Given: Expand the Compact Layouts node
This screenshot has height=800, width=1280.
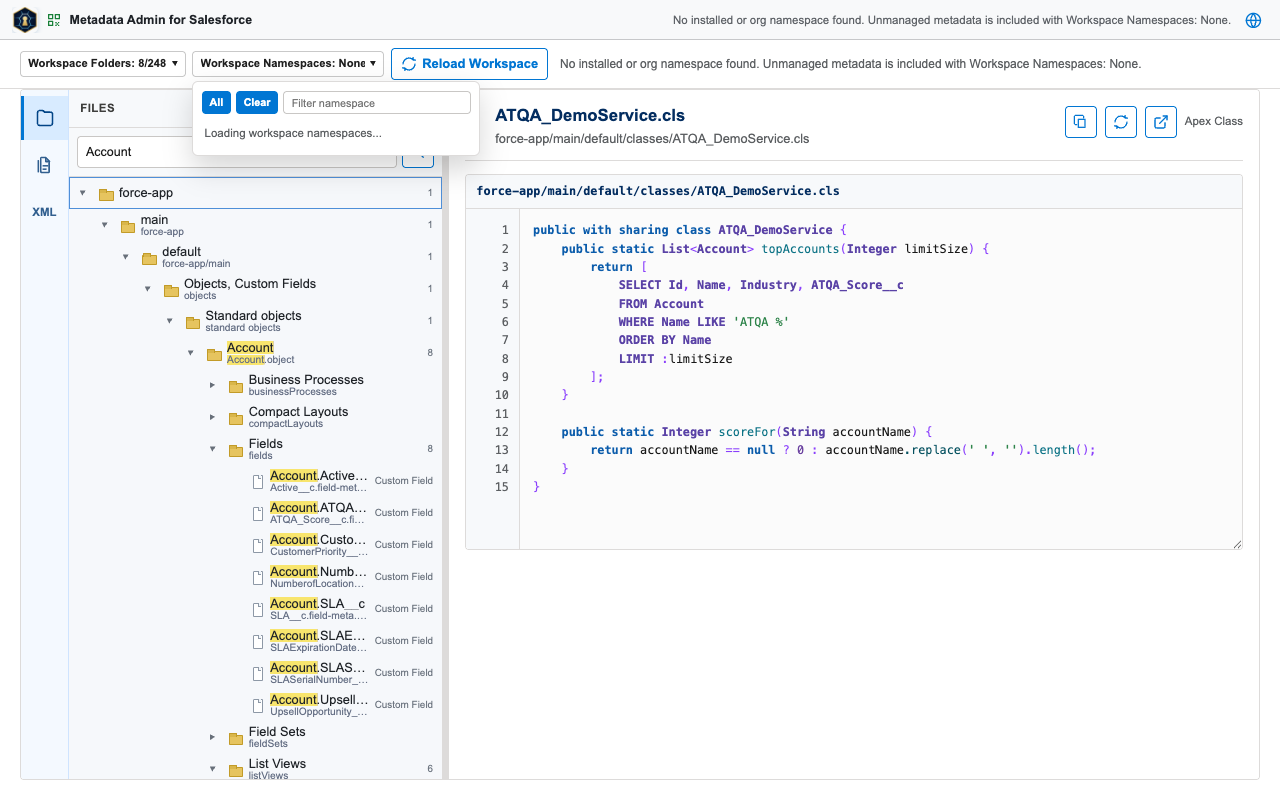Looking at the screenshot, I should [x=212, y=417].
